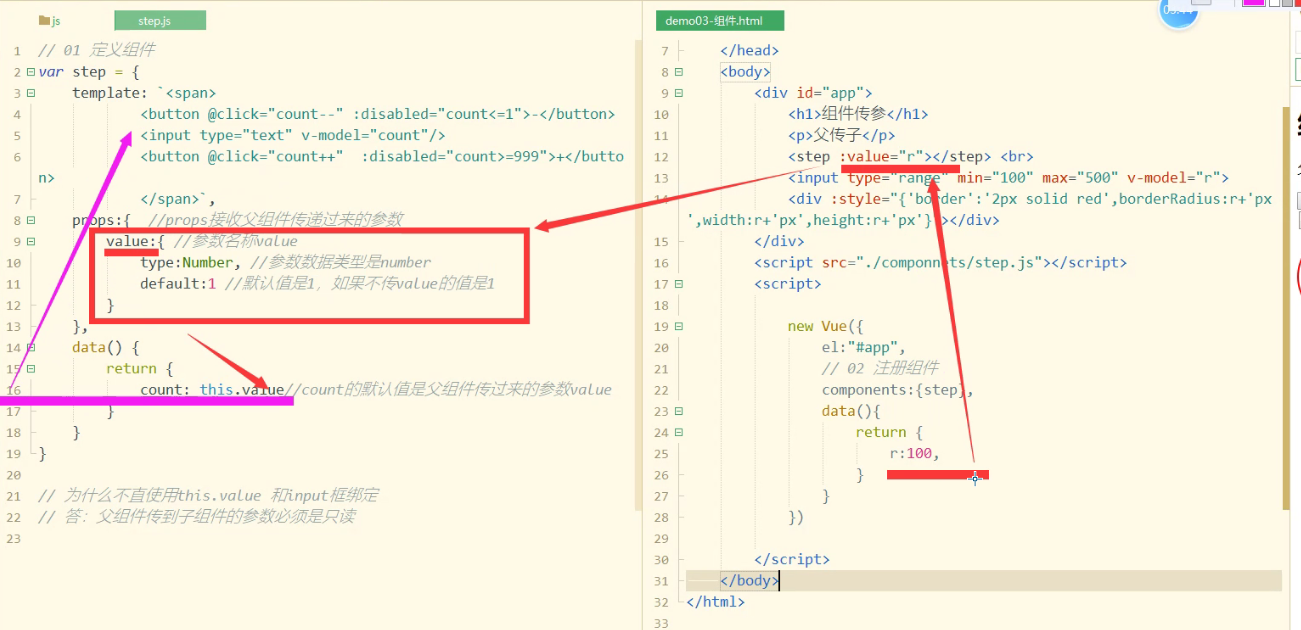This screenshot has width=1301, height=630.
Task: Click '<h1>组件传参</h1>' on line 10
Action: click(858, 114)
